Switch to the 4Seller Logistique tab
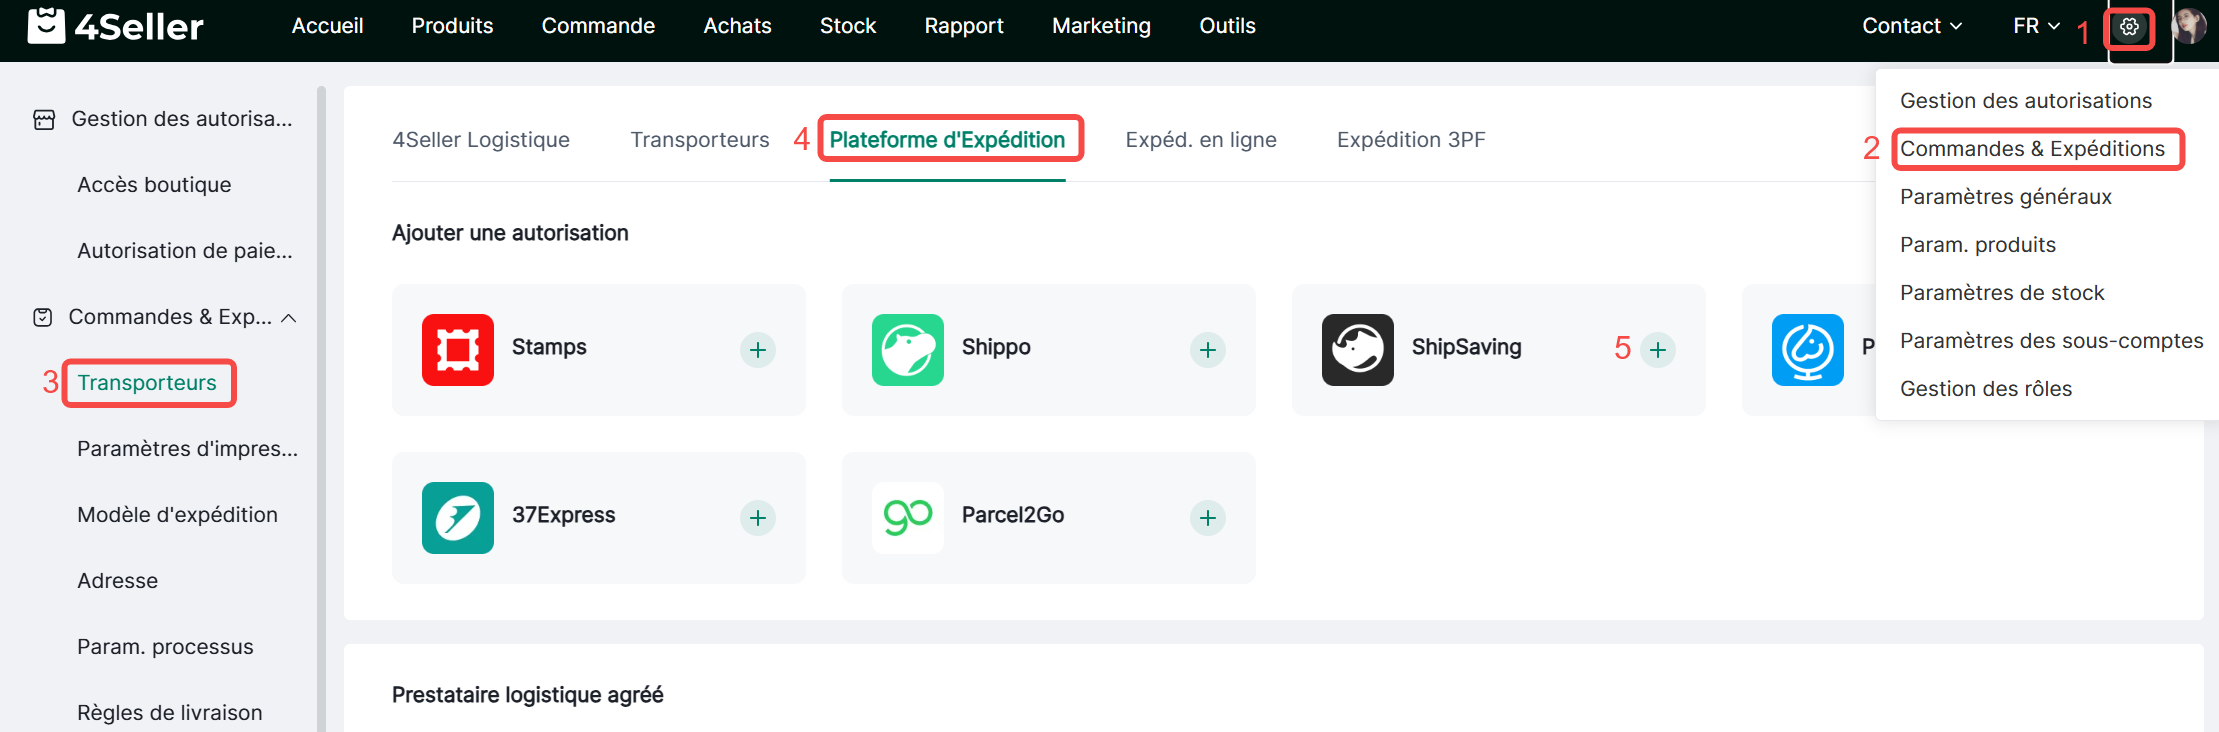 click(x=481, y=140)
